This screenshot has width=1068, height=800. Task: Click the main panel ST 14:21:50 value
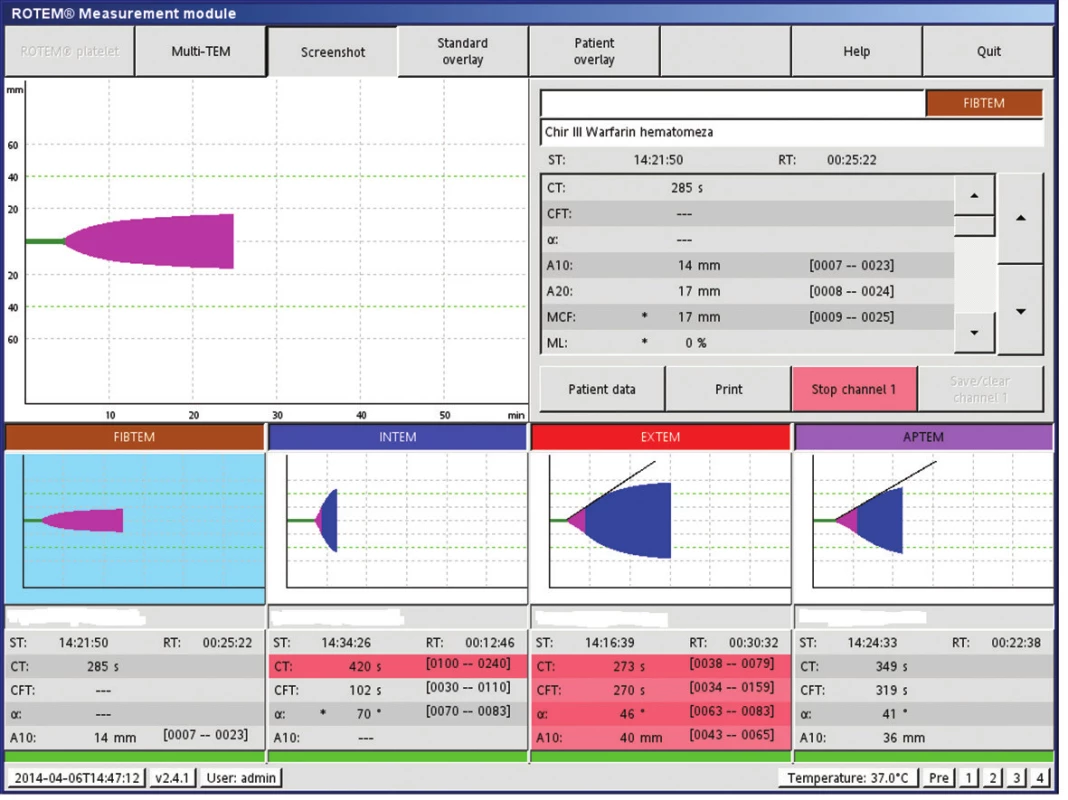(x=658, y=160)
